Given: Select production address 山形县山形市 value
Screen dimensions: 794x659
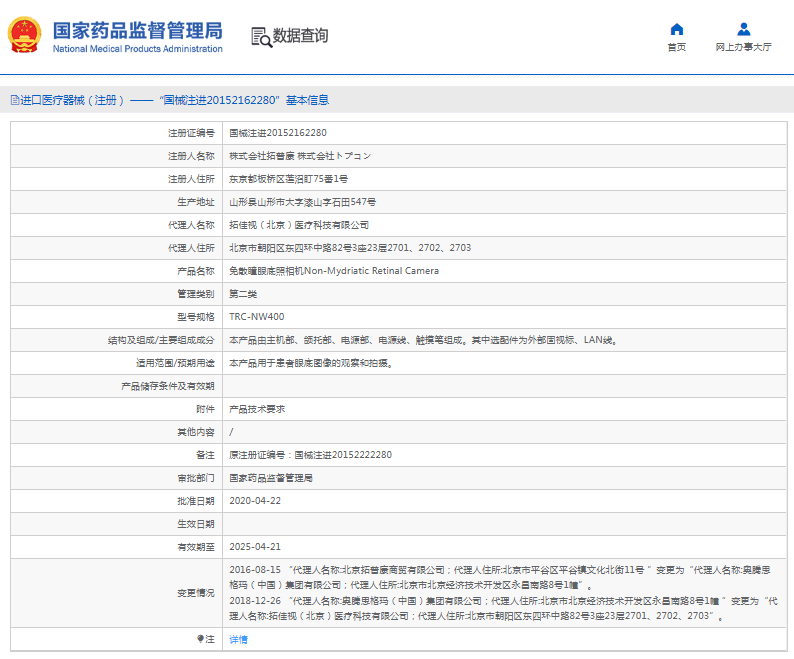Looking at the screenshot, I should [303, 202].
